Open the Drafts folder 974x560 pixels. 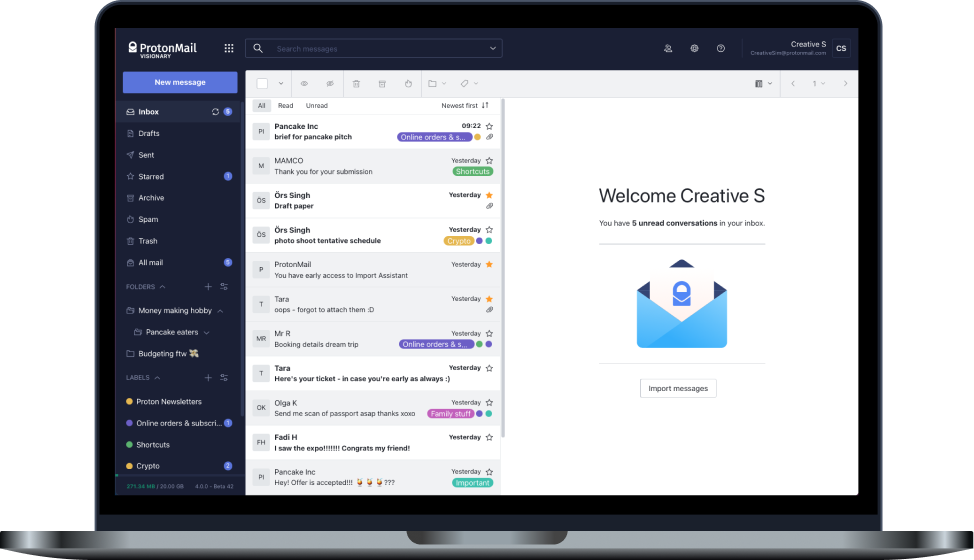tap(148, 133)
